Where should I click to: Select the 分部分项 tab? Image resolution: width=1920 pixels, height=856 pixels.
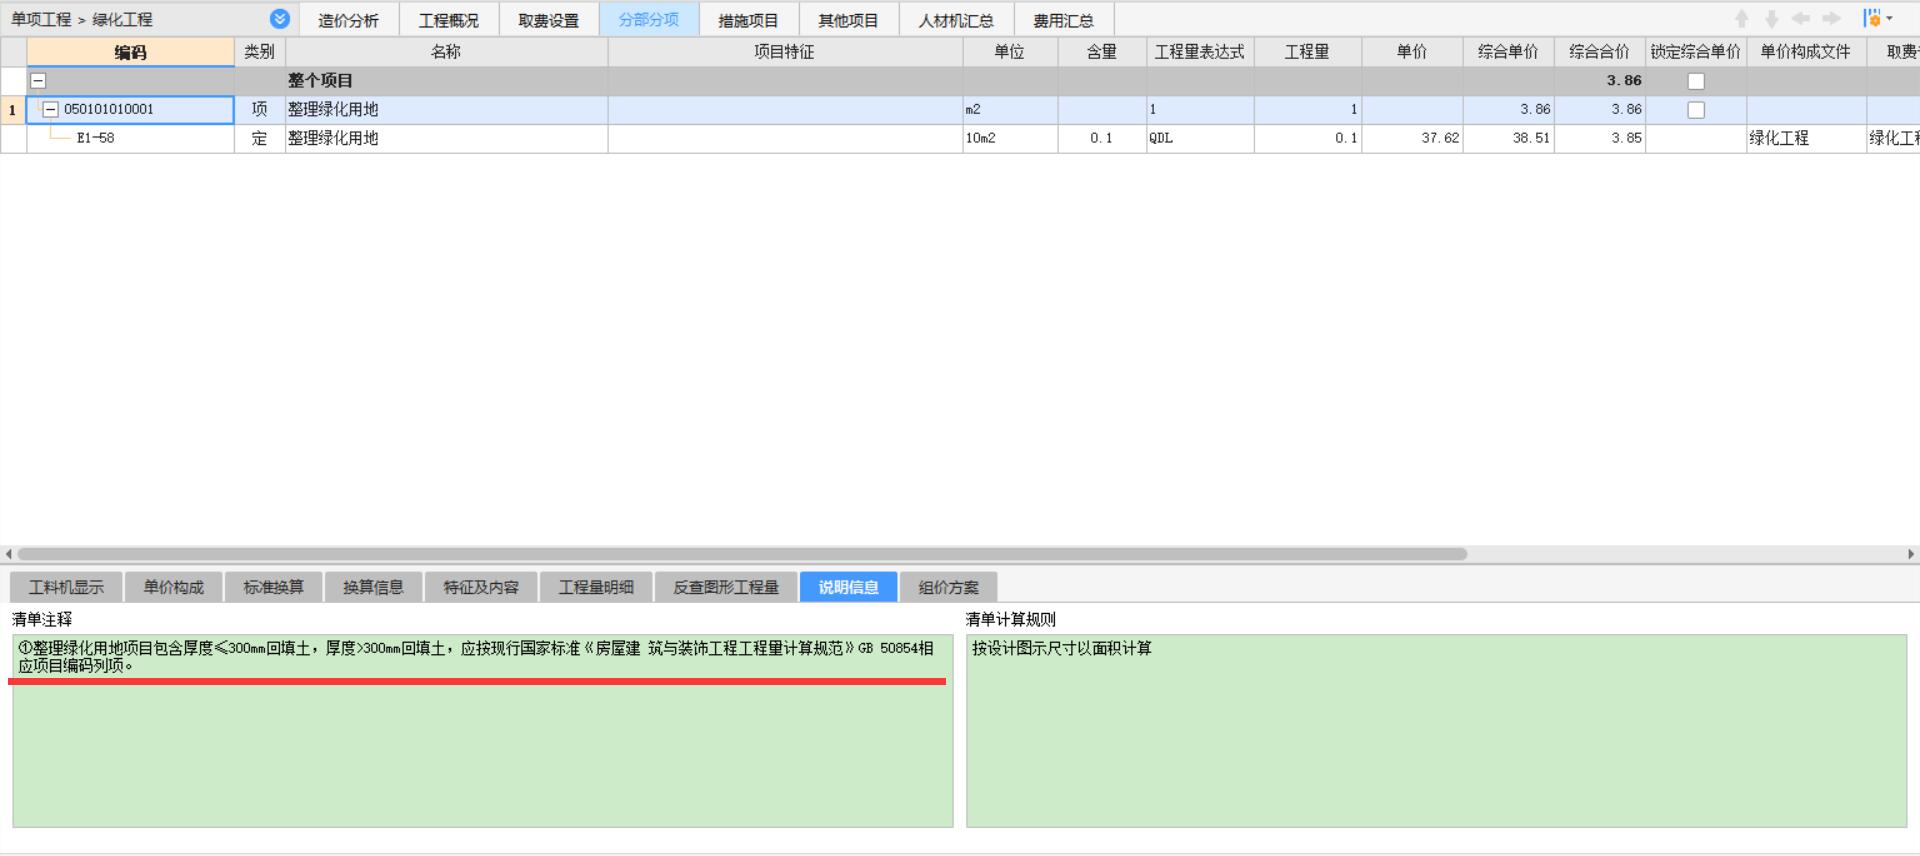[x=648, y=20]
